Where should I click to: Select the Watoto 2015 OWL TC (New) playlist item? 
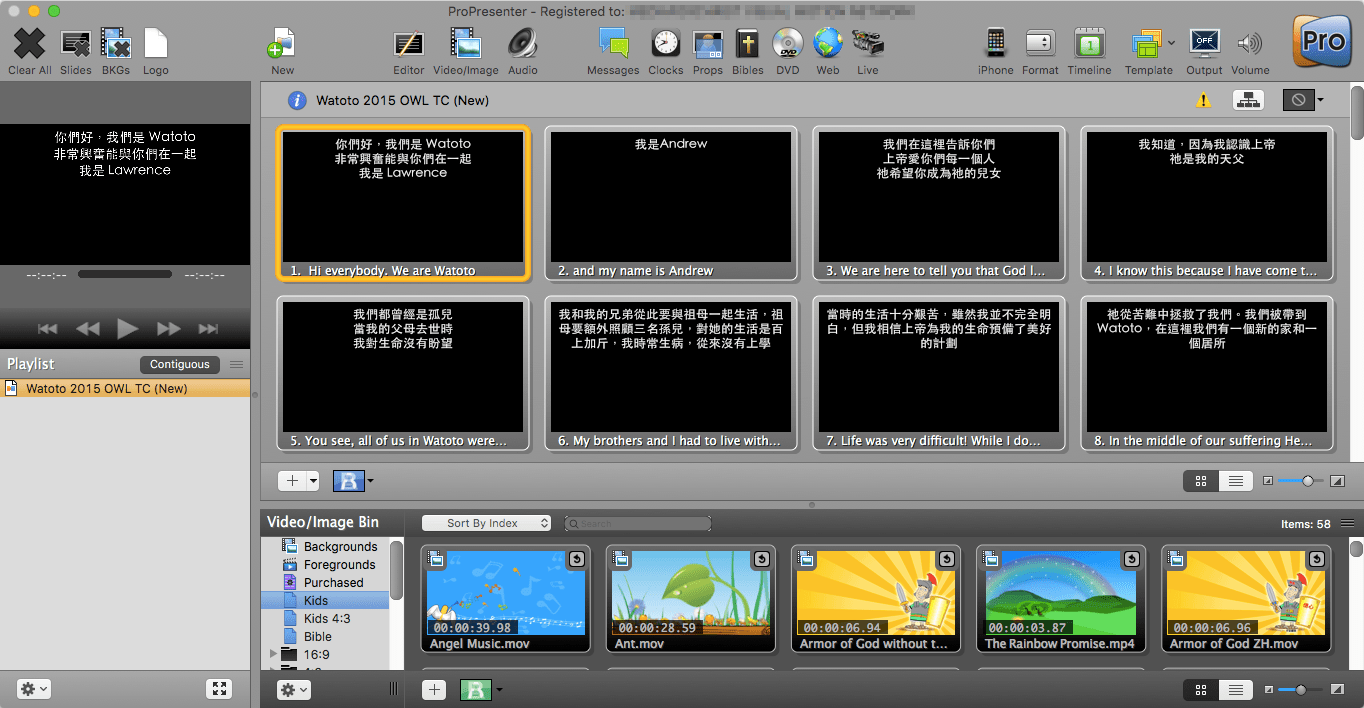pyautogui.click(x=125, y=388)
